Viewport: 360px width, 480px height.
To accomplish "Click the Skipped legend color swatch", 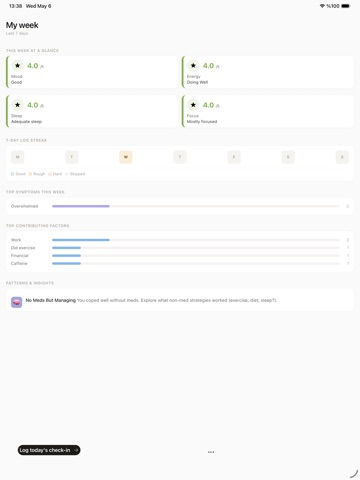I will click(x=67, y=174).
